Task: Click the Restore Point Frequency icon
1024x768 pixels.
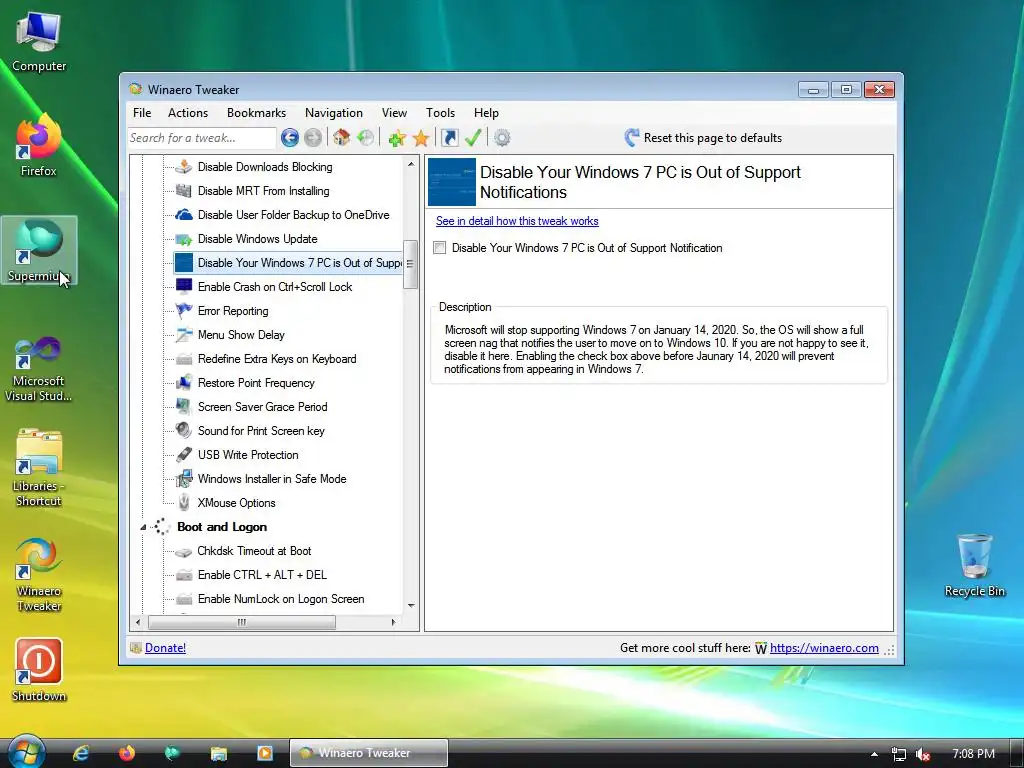Action: (x=184, y=383)
